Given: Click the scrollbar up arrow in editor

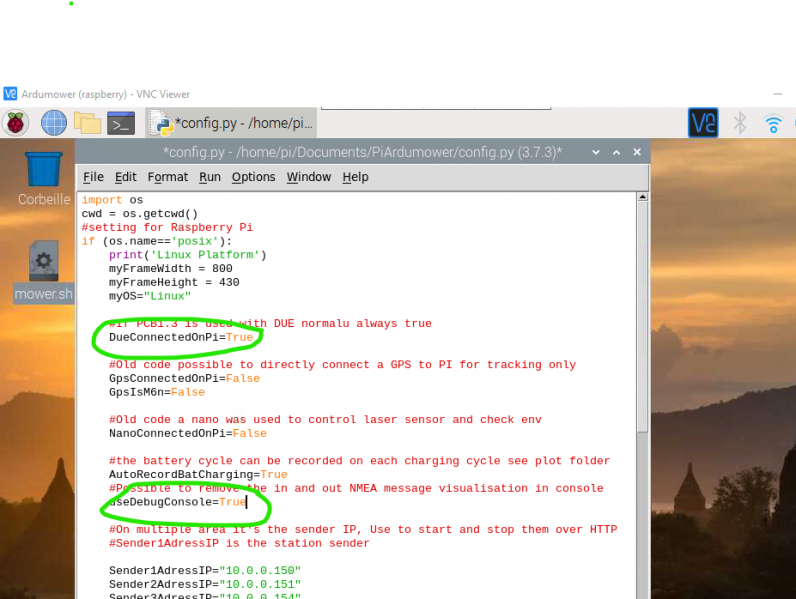Looking at the screenshot, I should (643, 197).
